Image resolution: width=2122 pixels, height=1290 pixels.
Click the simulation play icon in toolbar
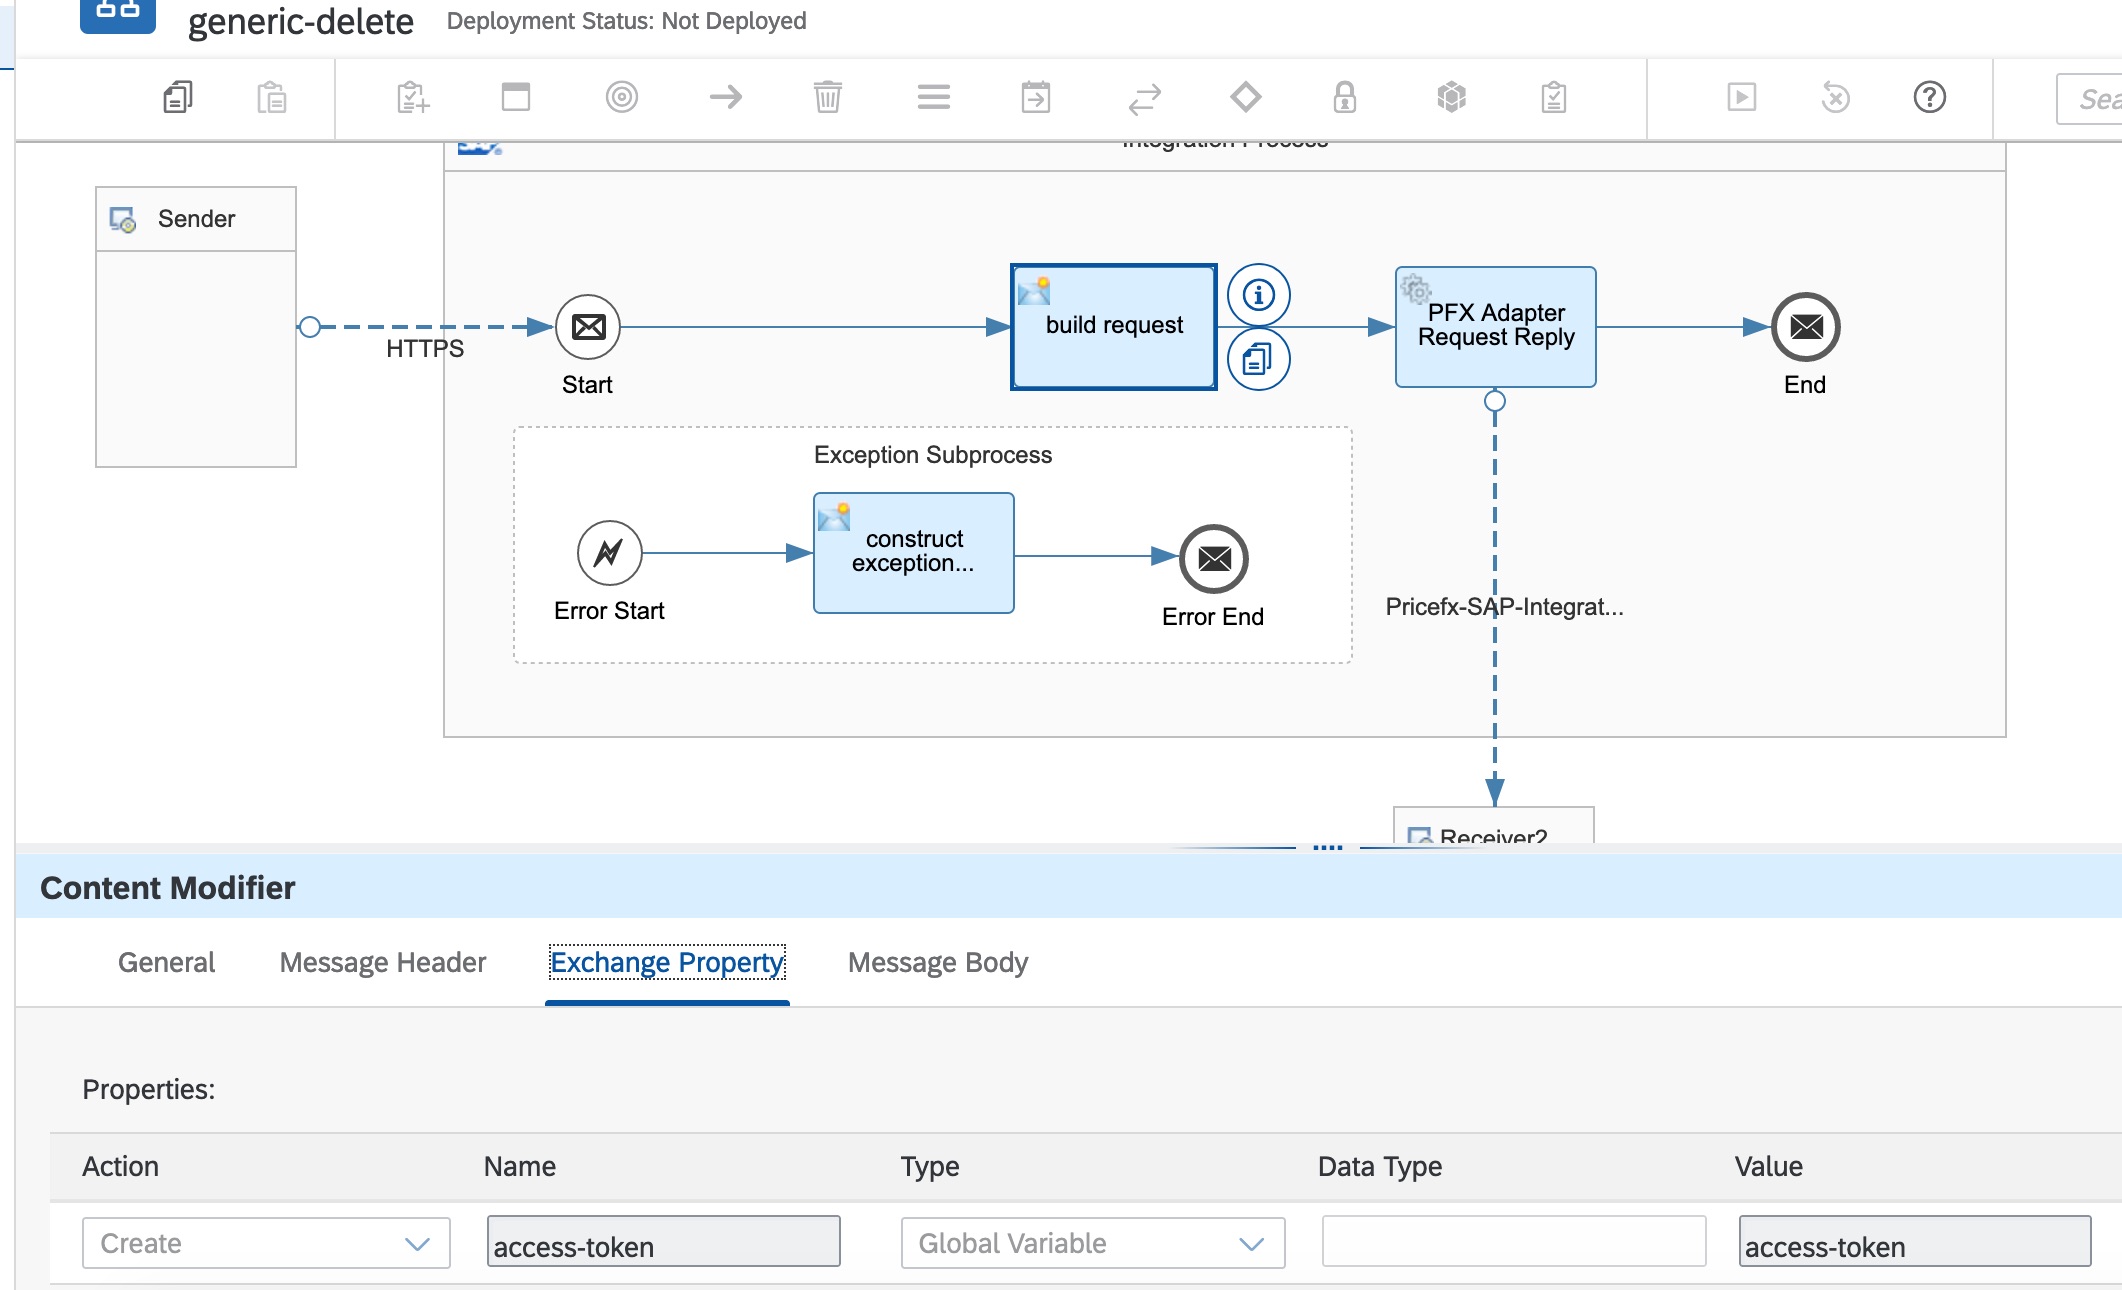(x=1741, y=97)
